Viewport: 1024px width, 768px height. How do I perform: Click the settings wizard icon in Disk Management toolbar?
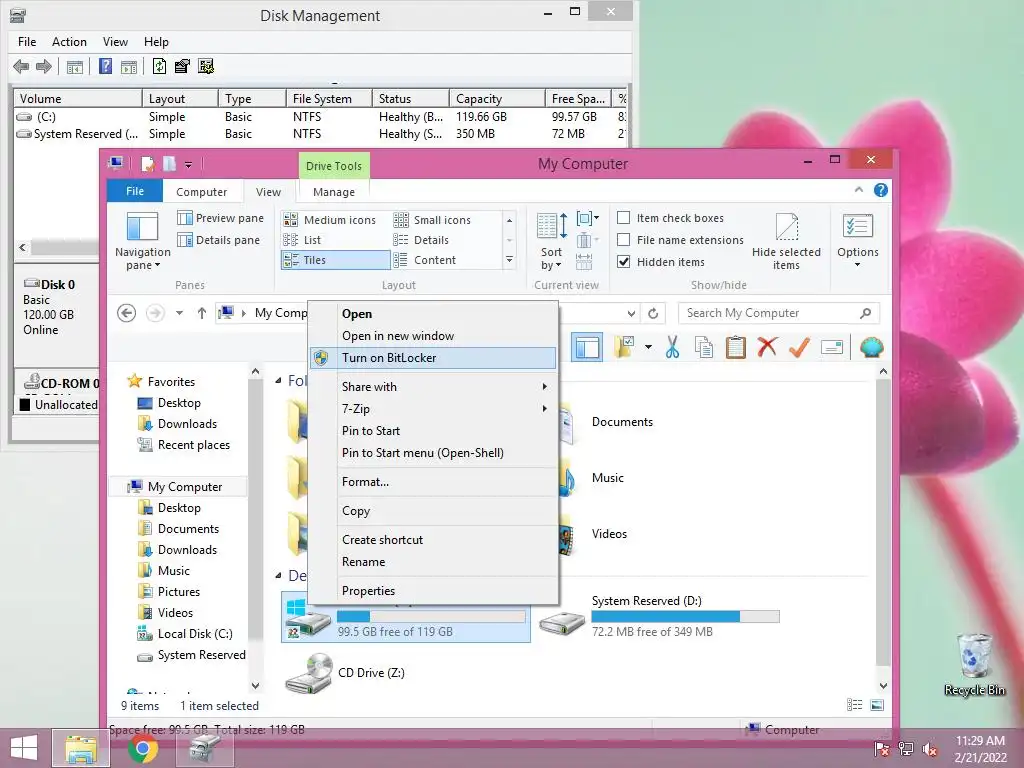(206, 66)
